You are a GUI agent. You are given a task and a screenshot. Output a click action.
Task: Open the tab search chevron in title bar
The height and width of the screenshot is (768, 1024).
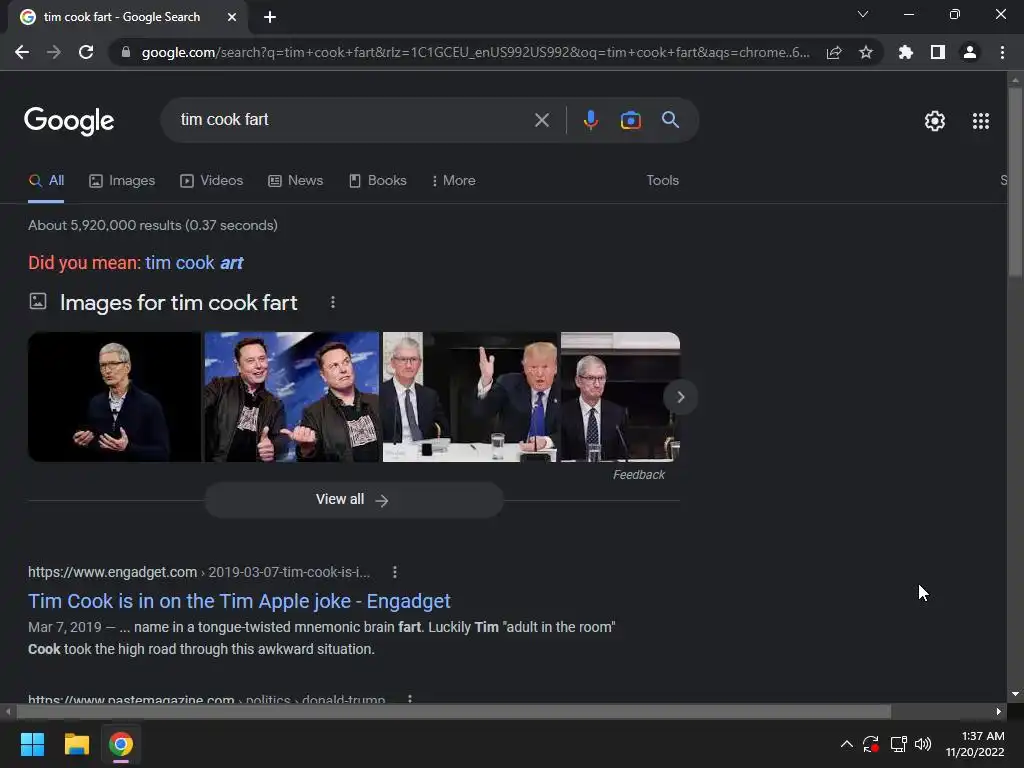pos(863,14)
